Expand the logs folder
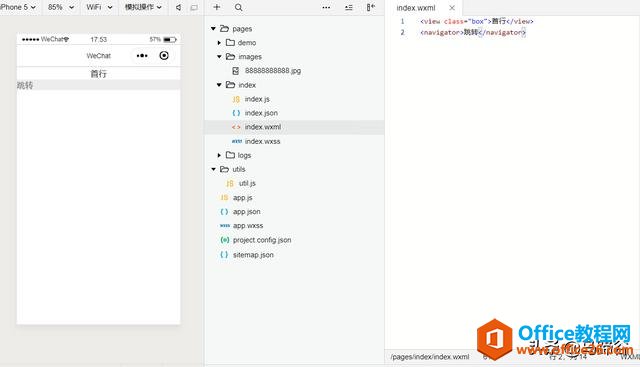Screen dimensions: 640x367 click(219, 155)
